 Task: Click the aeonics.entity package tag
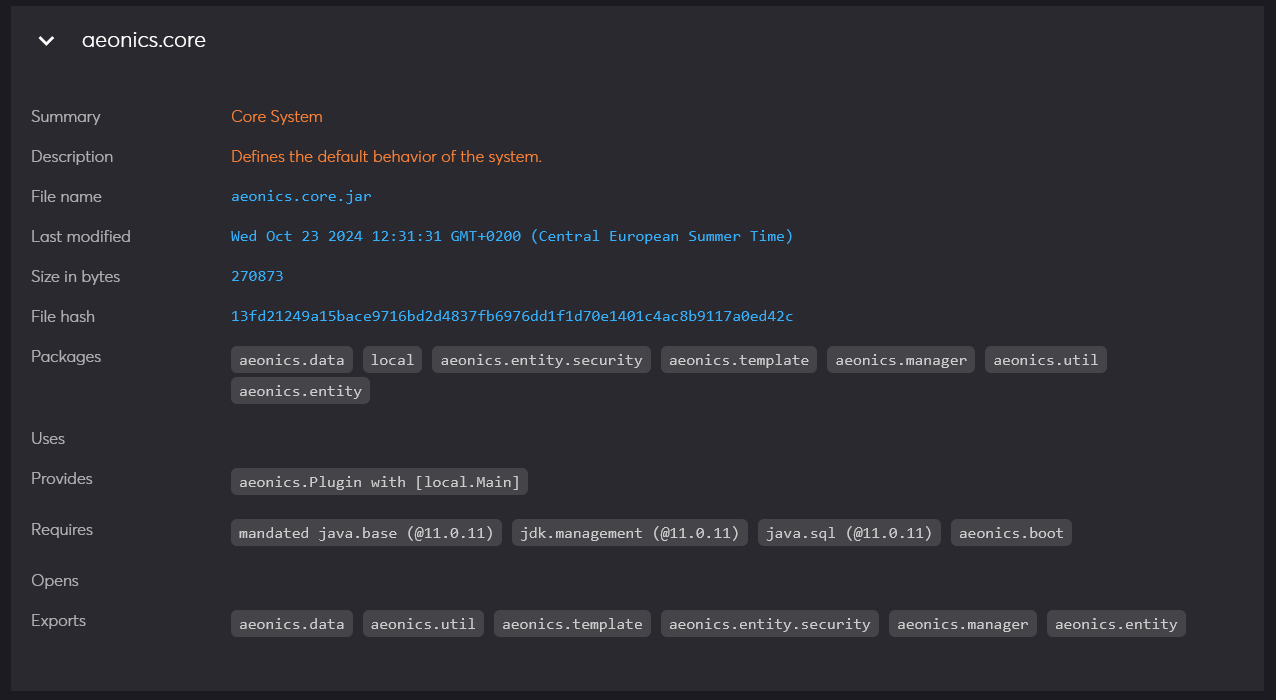coord(299,390)
